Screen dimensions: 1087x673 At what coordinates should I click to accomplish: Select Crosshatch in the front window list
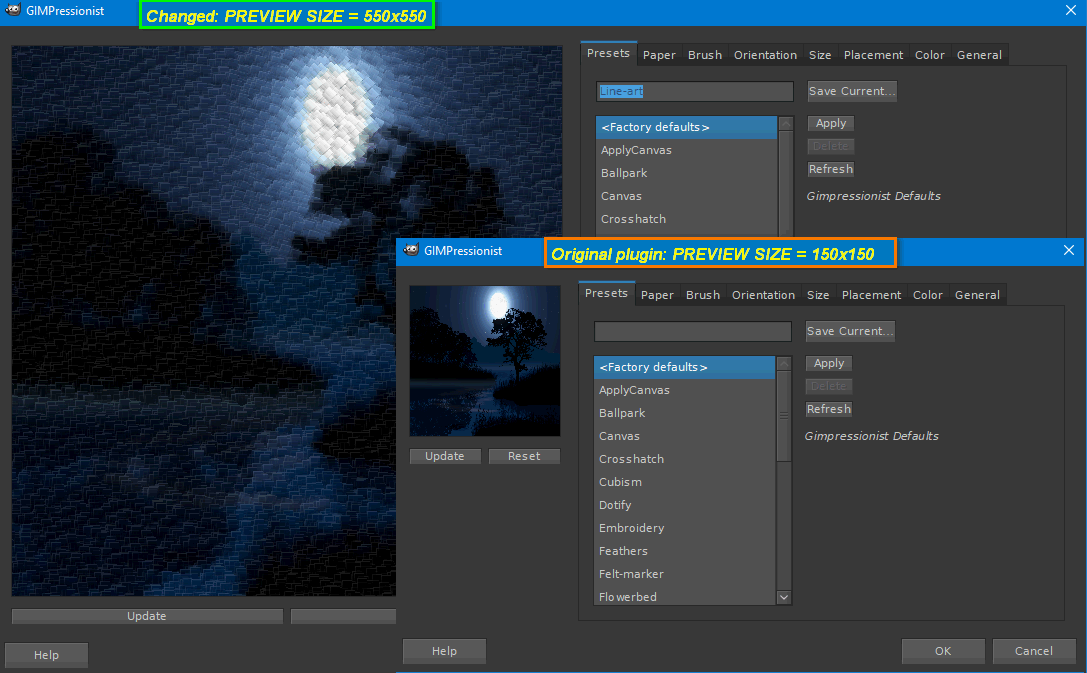coord(684,459)
